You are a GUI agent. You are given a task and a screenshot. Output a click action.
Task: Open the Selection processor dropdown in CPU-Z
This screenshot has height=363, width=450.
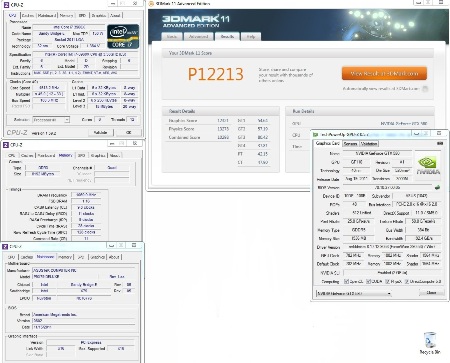click(51, 120)
